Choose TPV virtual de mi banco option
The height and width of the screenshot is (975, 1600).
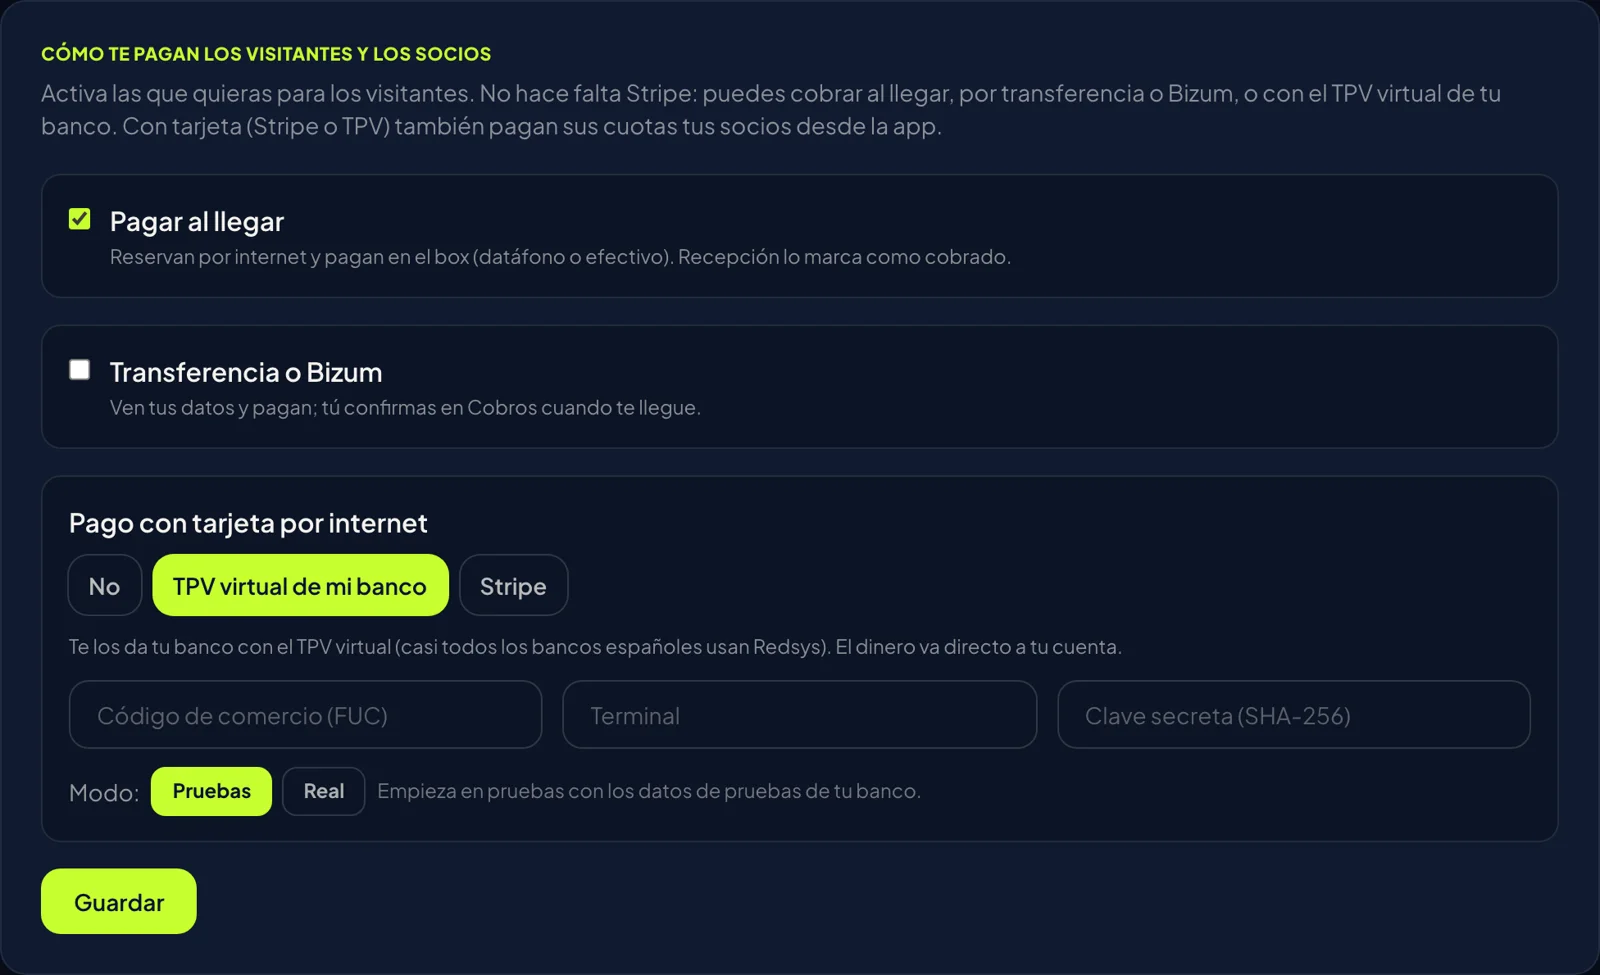(x=300, y=586)
